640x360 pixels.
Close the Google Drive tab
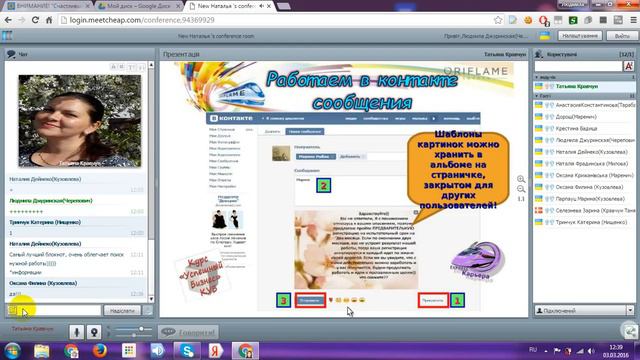pyautogui.click(x=178, y=6)
